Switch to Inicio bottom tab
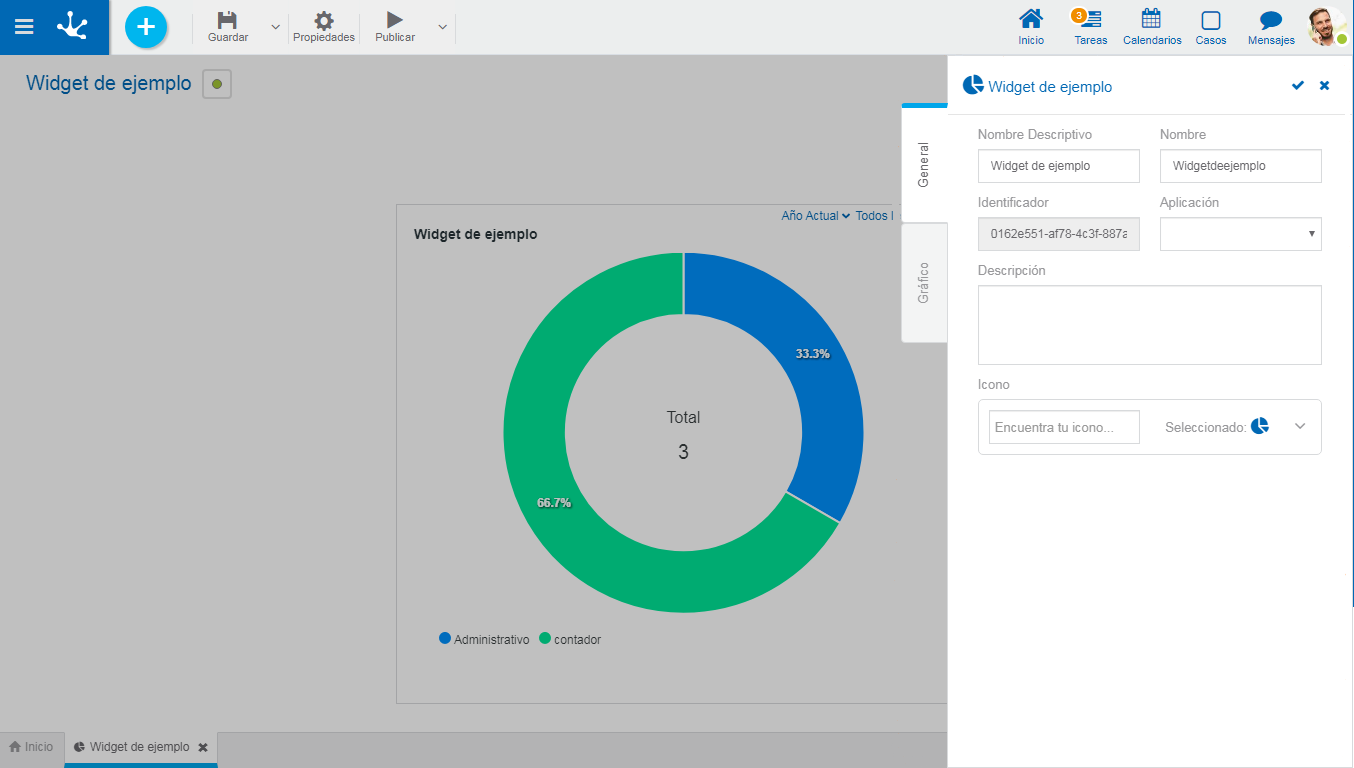 click(x=32, y=747)
